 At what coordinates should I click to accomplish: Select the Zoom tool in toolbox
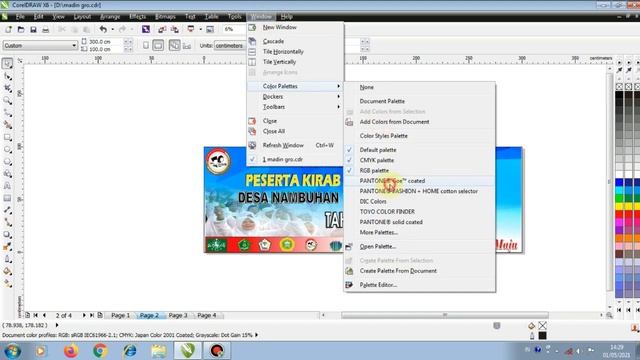point(7,101)
